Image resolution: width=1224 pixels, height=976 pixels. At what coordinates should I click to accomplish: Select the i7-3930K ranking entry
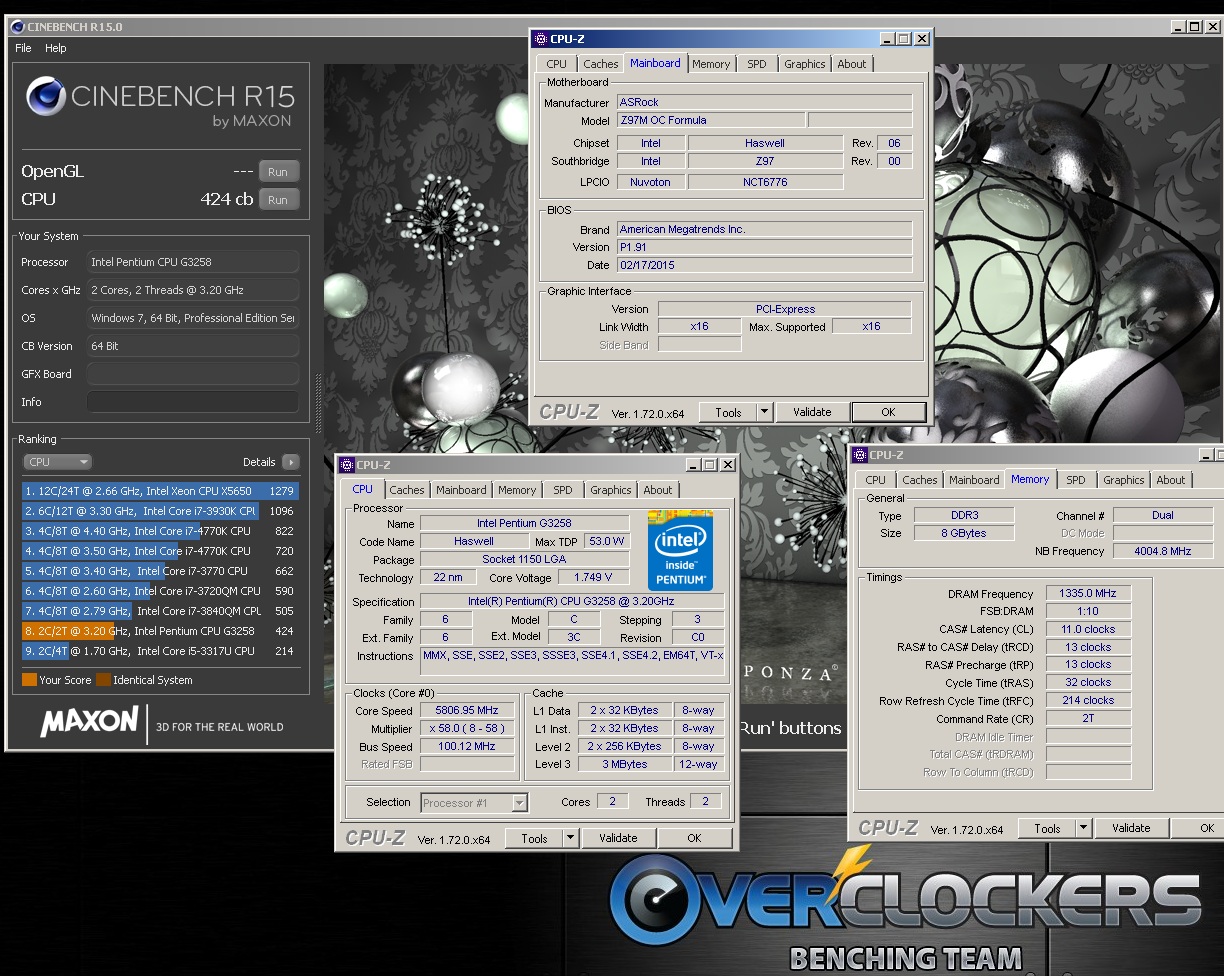[160, 511]
